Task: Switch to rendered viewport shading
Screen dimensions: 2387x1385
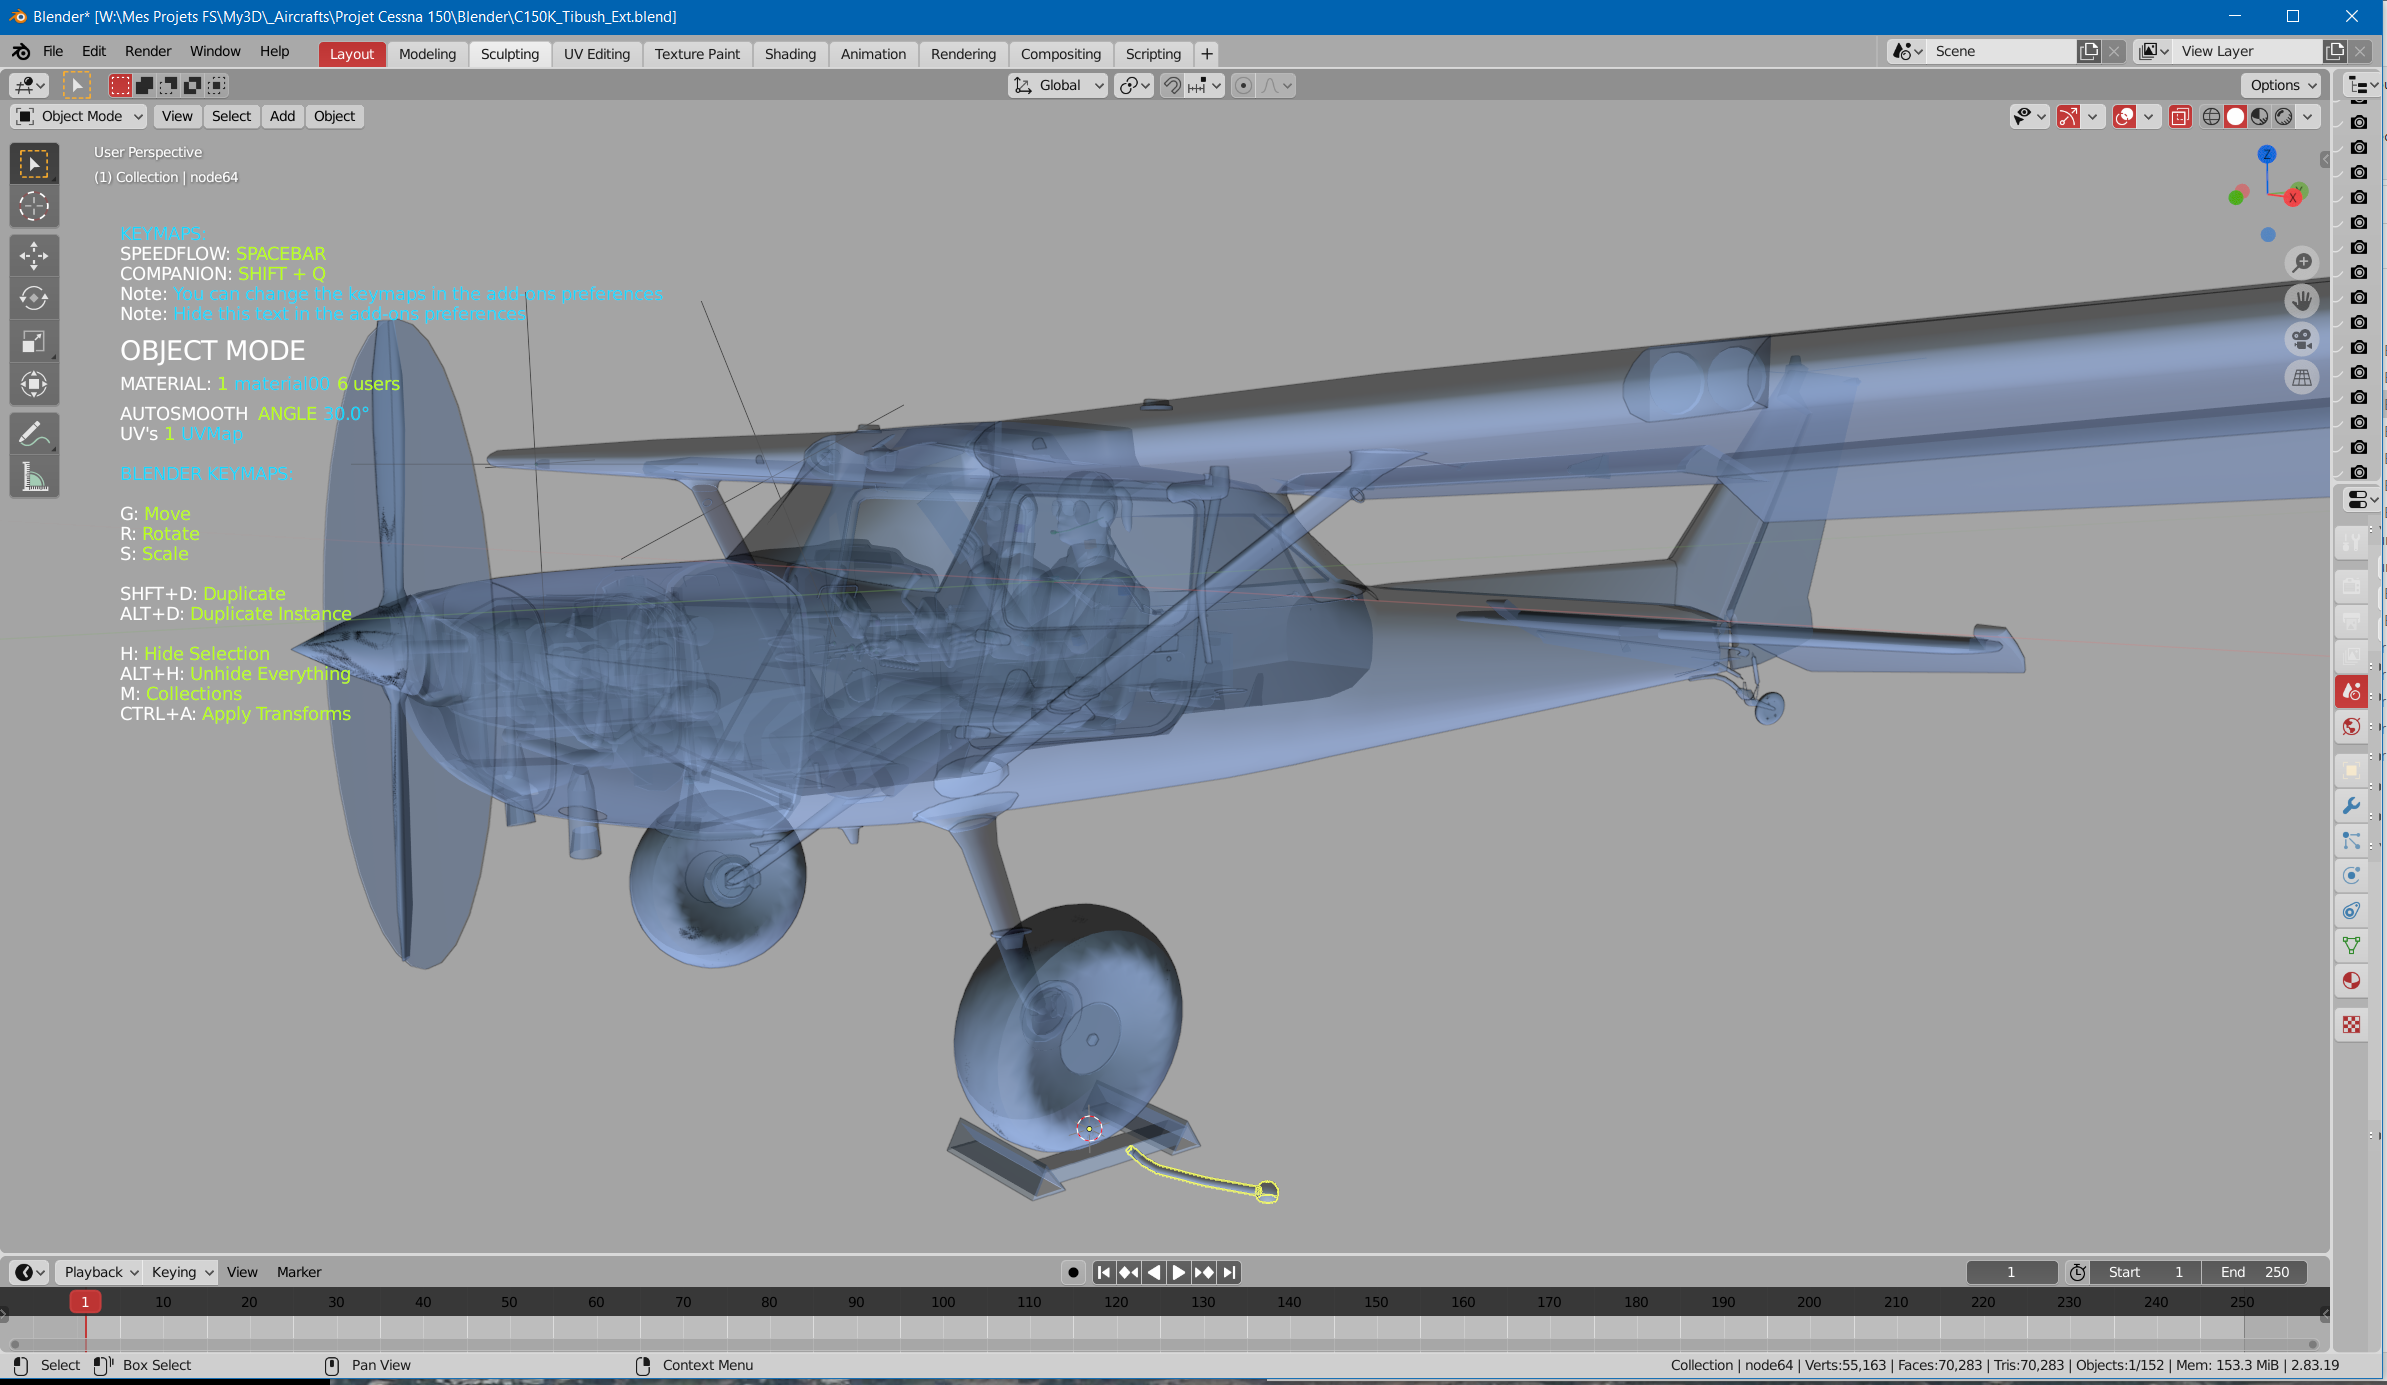Action: (x=2283, y=117)
